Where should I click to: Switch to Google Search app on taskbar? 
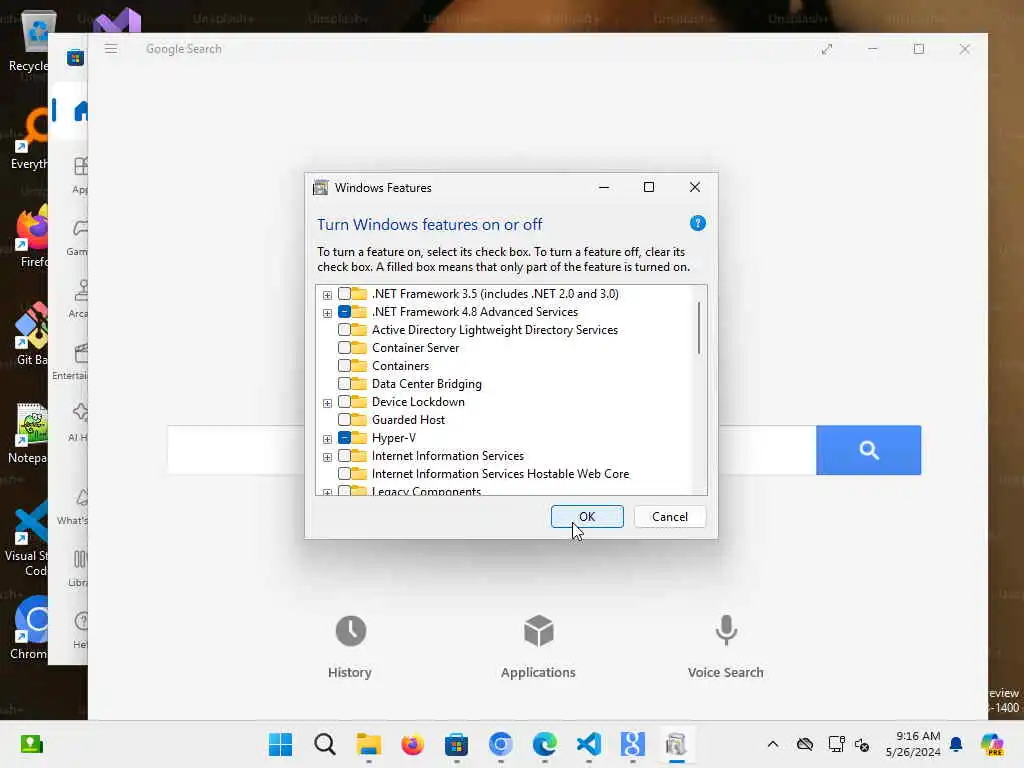coord(632,744)
